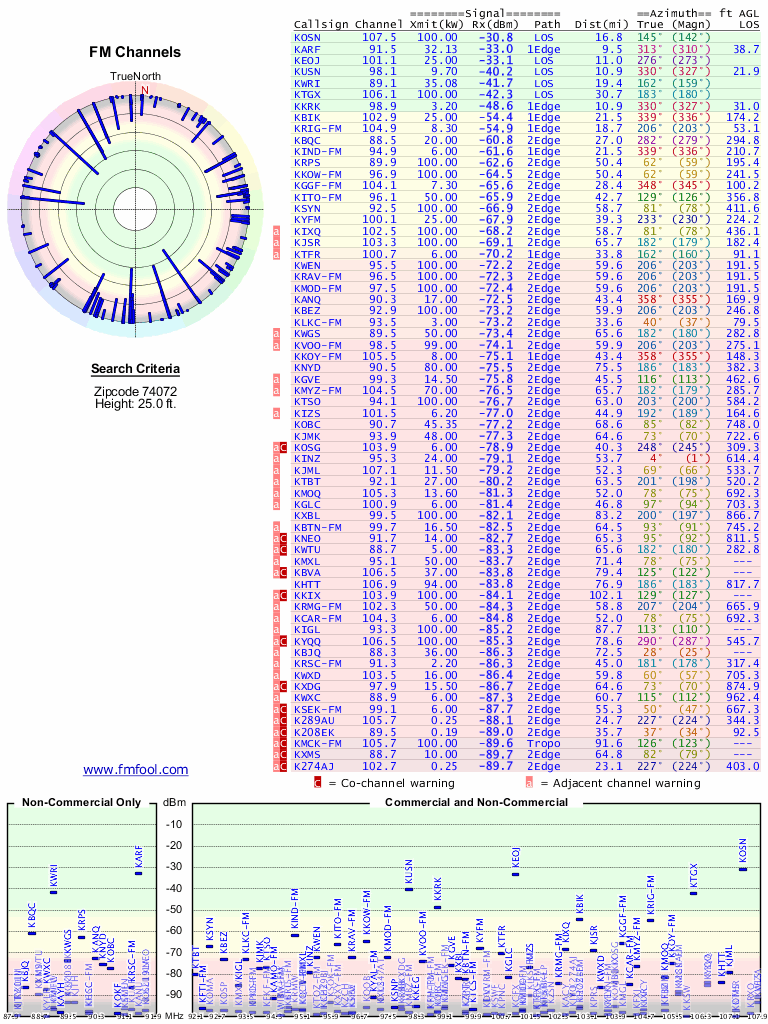
Task: Click the dBm axis label
Action: [174, 802]
